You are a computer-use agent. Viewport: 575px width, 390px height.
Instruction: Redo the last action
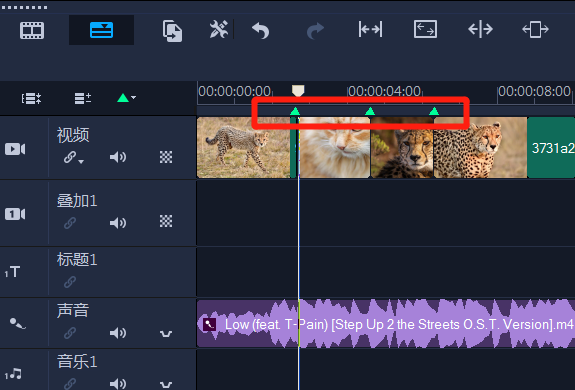click(x=315, y=31)
